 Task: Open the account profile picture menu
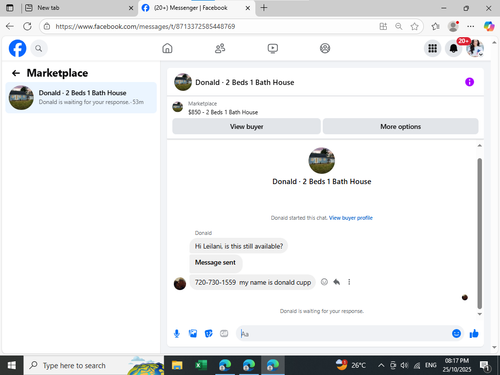point(475,49)
